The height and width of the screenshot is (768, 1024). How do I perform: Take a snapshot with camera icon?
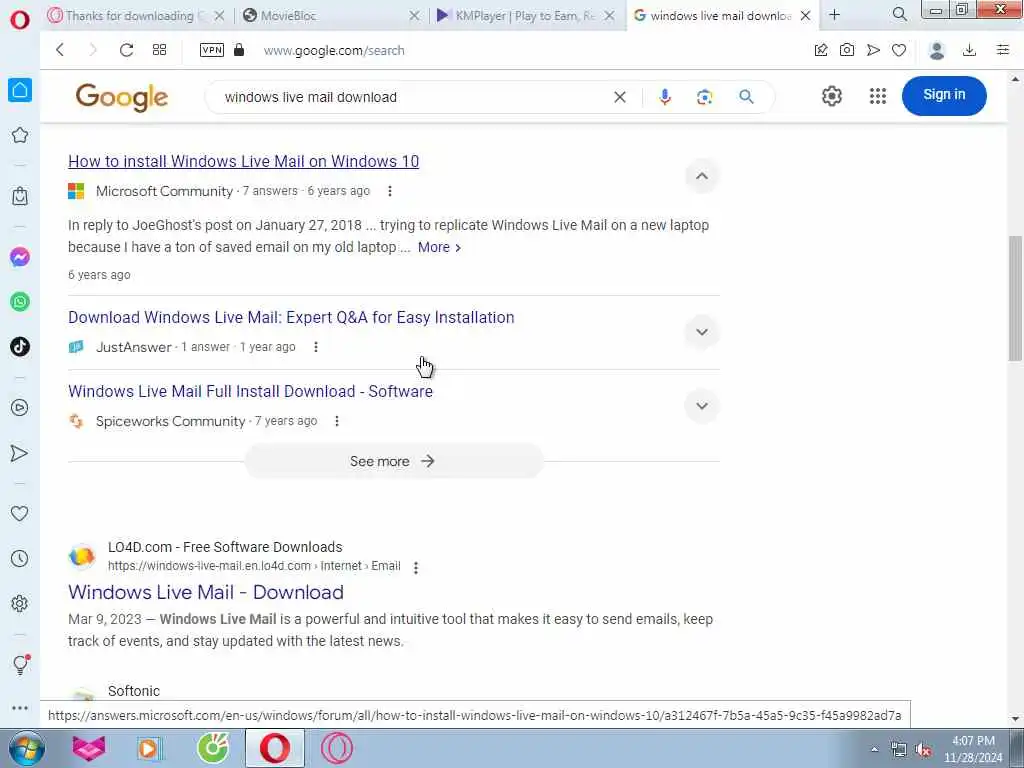click(847, 50)
